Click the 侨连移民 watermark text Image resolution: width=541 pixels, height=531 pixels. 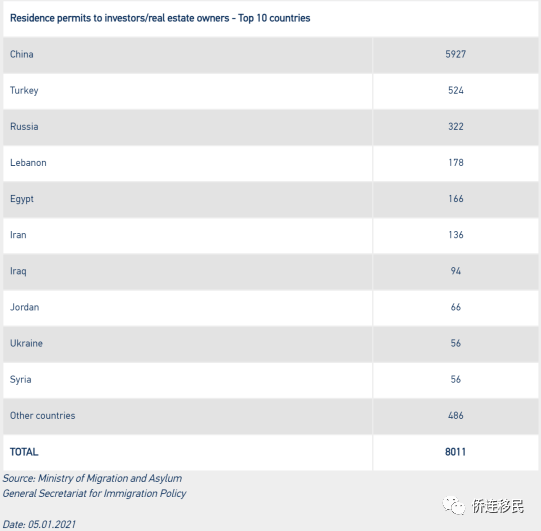click(498, 507)
